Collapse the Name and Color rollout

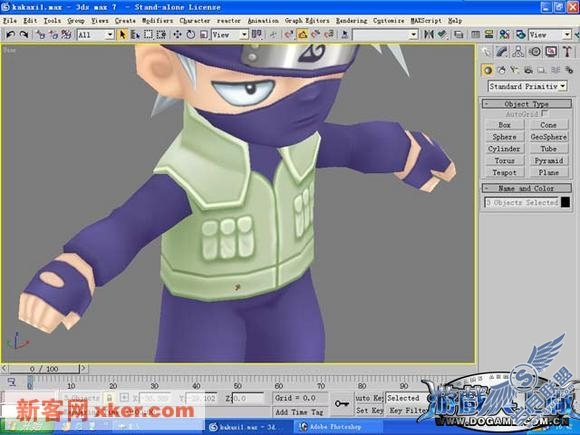click(x=527, y=188)
